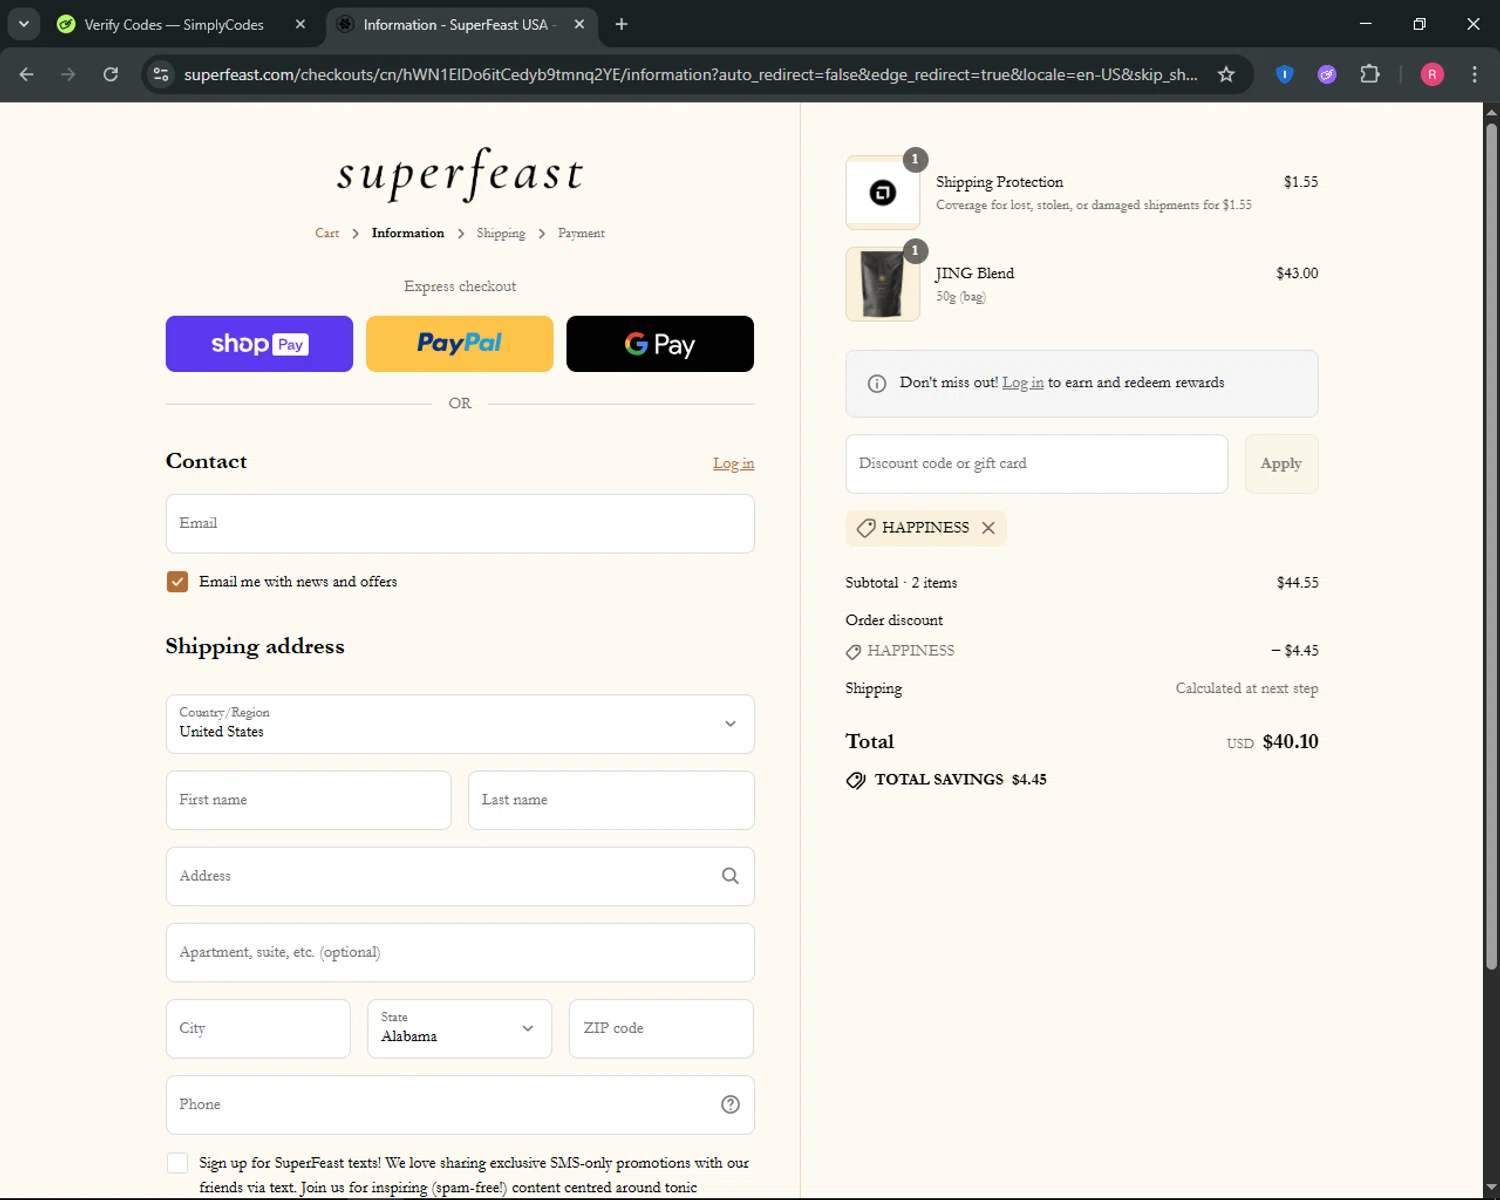The height and width of the screenshot is (1200, 1500).
Task: Switch to Verify Codes — SimplyCodes tab
Action: pos(173,24)
